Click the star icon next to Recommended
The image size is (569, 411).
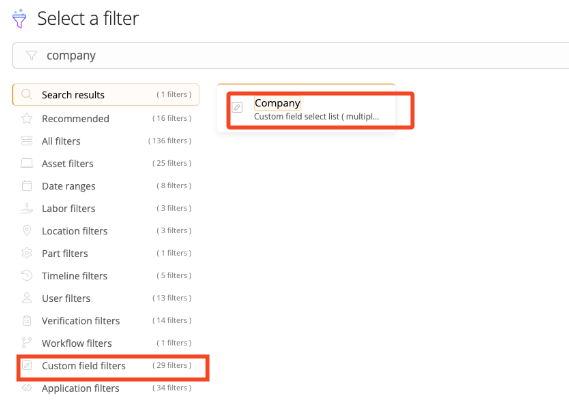[27, 118]
